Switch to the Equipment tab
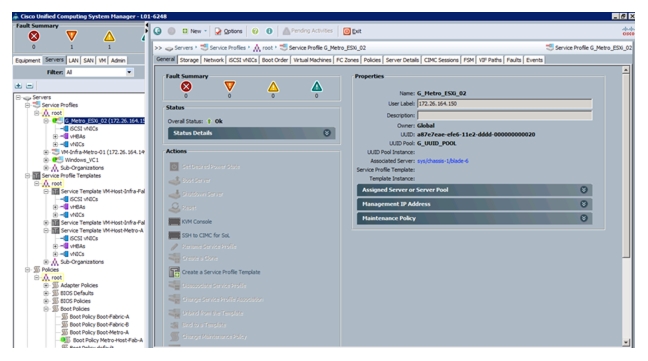Screen dimensions: 648x361 point(27,60)
